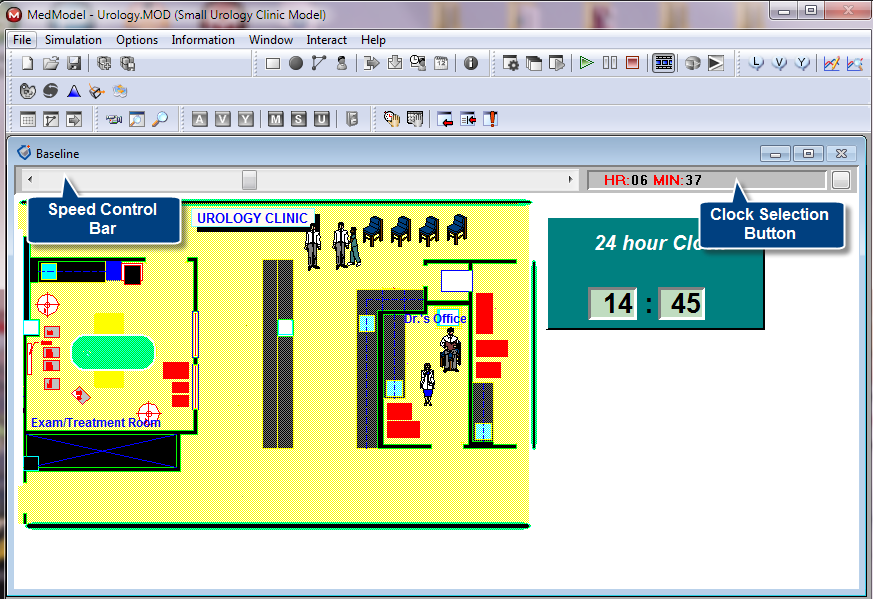Stop the simulation with the red square

click(x=632, y=63)
